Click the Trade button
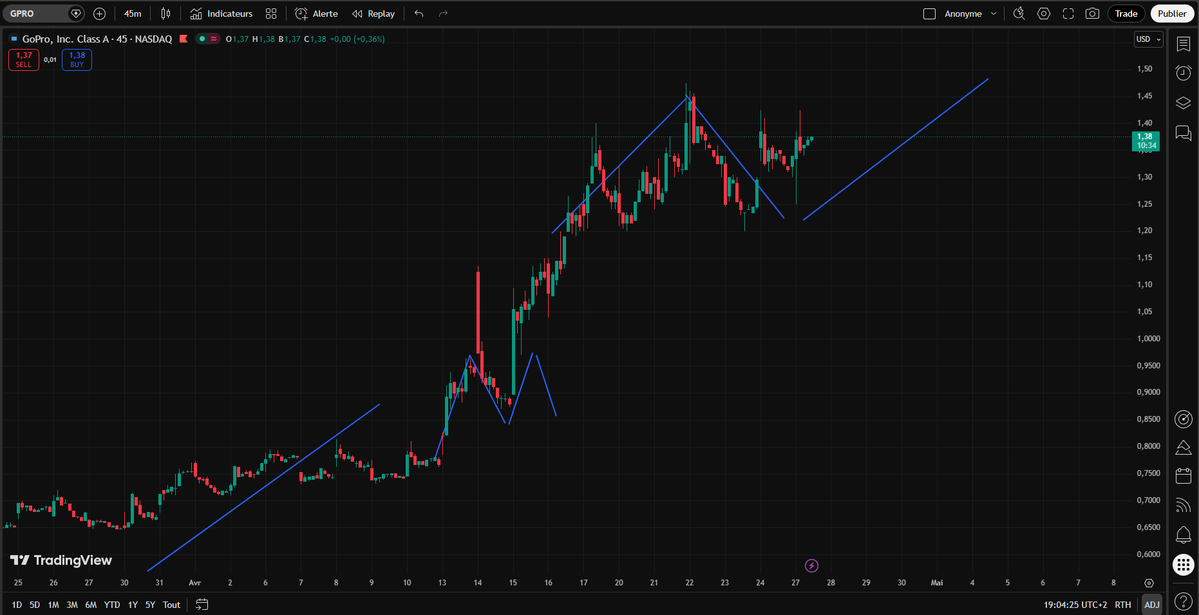Image resolution: width=1199 pixels, height=615 pixels. (1126, 14)
